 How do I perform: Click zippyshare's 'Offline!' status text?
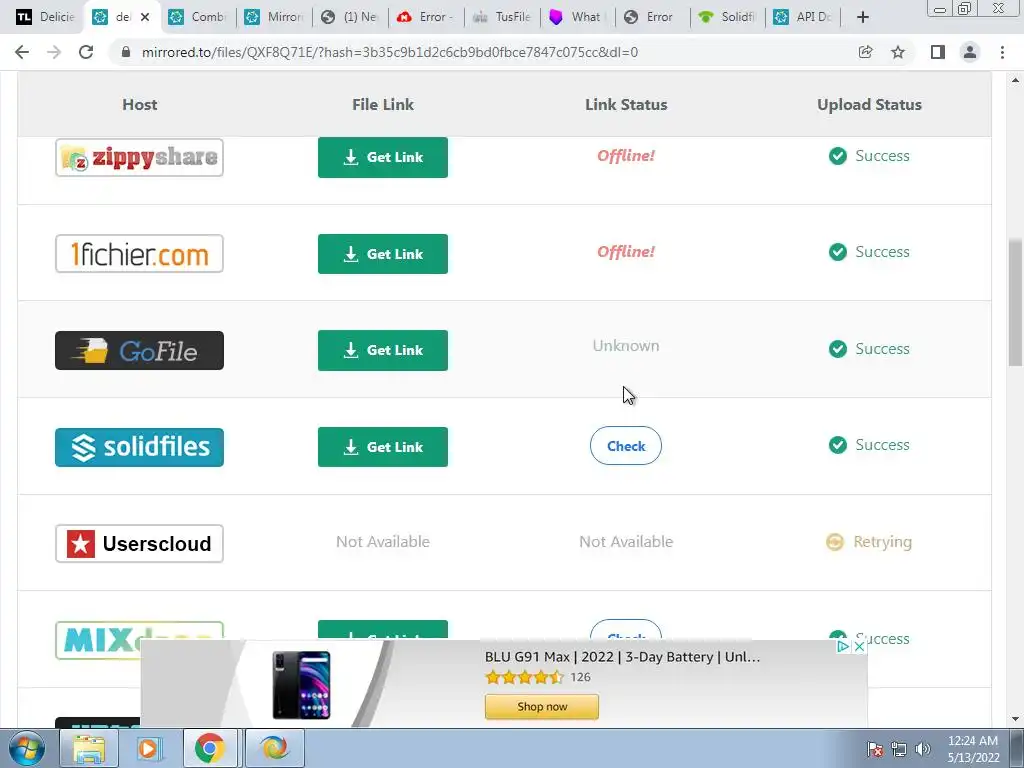pyautogui.click(x=626, y=155)
